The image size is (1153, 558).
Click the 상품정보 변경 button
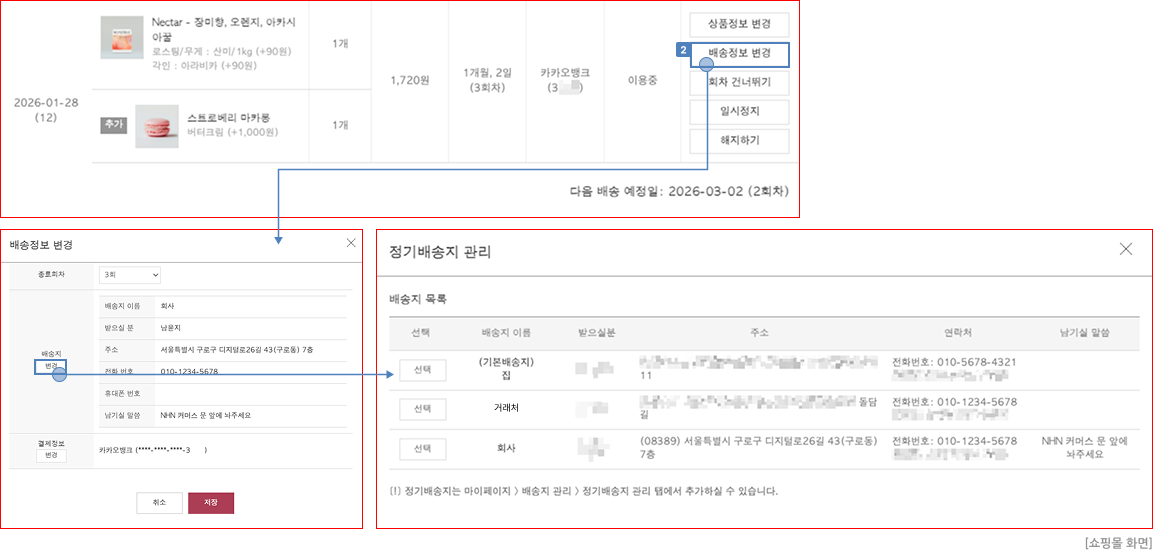[x=739, y=25]
